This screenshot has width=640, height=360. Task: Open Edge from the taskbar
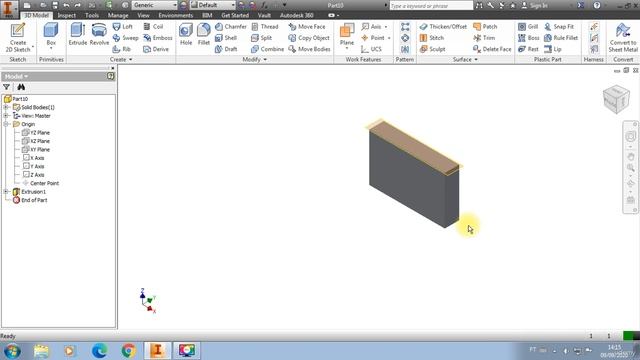[x=99, y=351]
